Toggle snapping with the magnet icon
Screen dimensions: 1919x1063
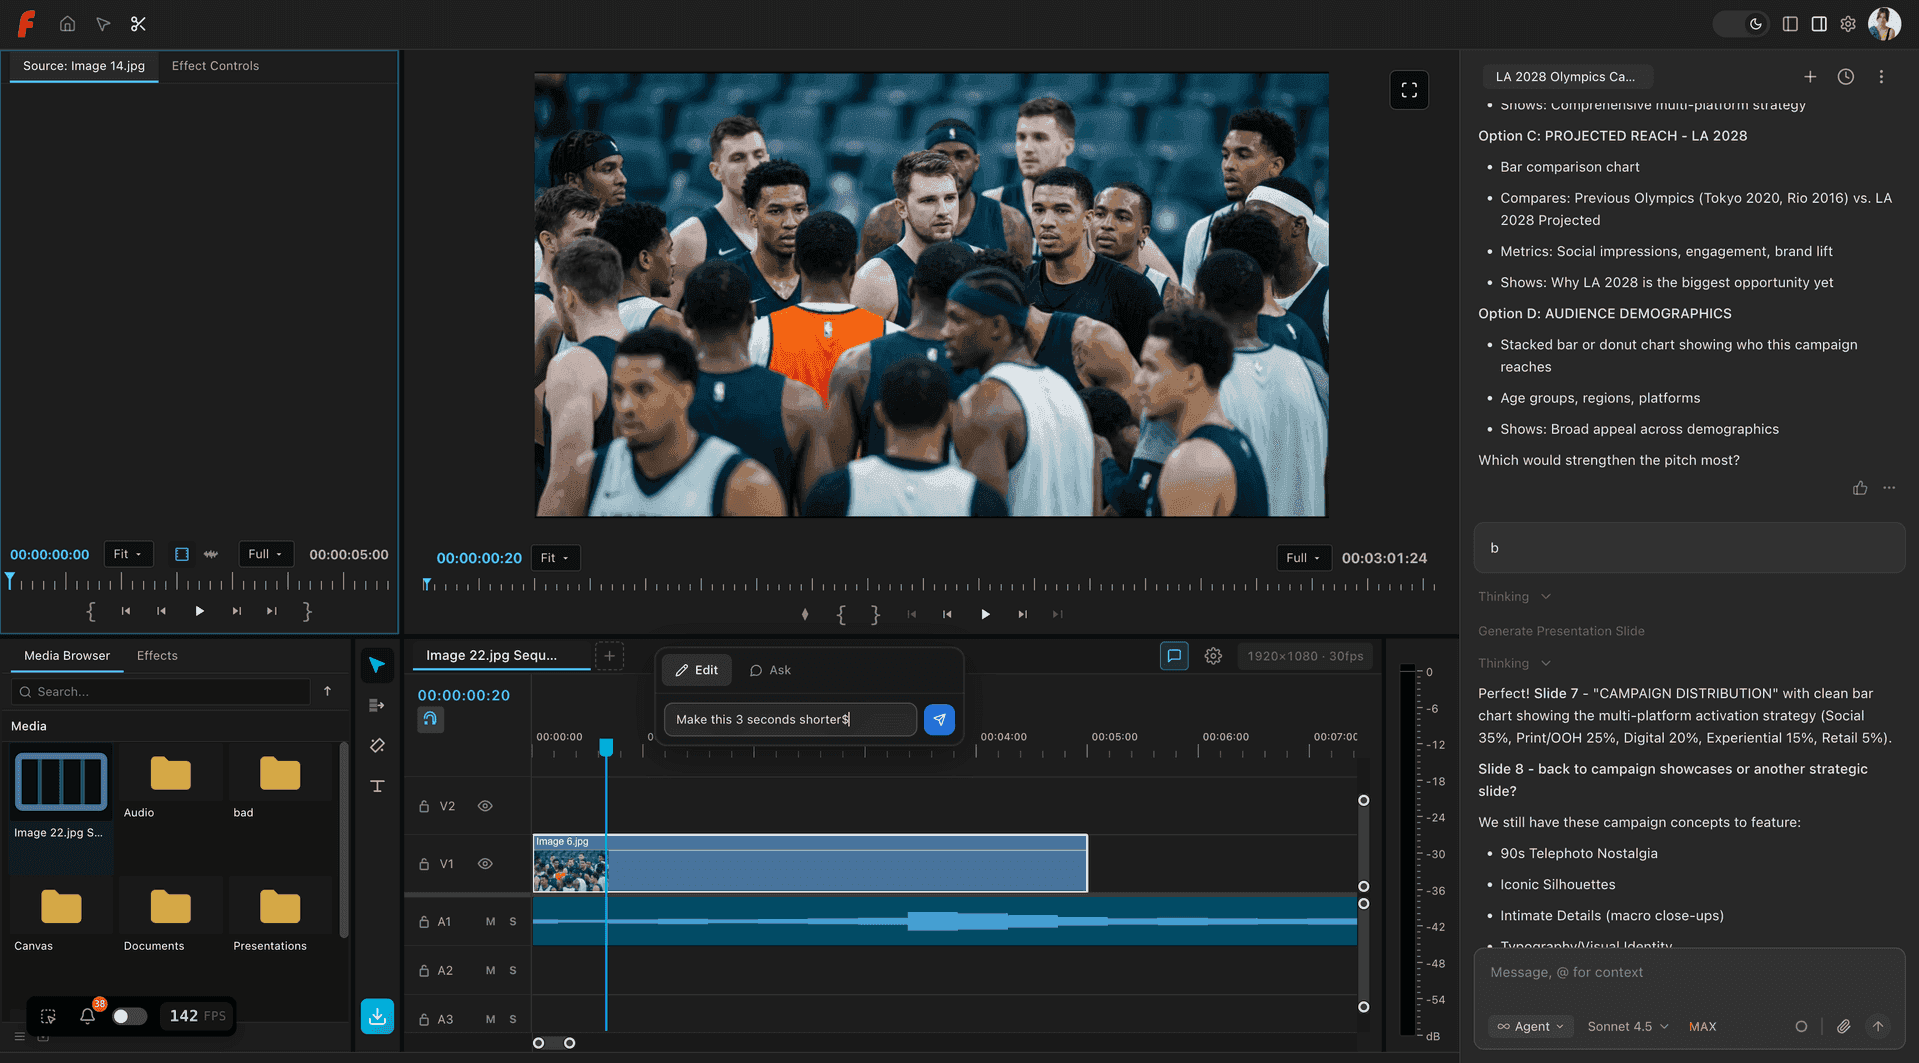pos(430,719)
